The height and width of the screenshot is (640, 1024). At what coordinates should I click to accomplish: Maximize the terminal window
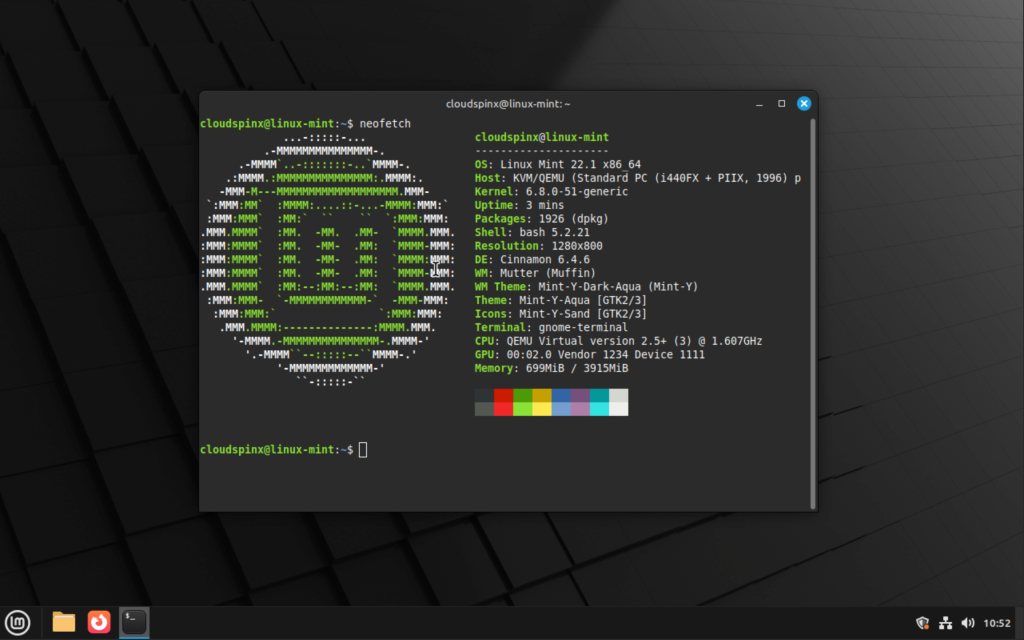[x=781, y=104]
